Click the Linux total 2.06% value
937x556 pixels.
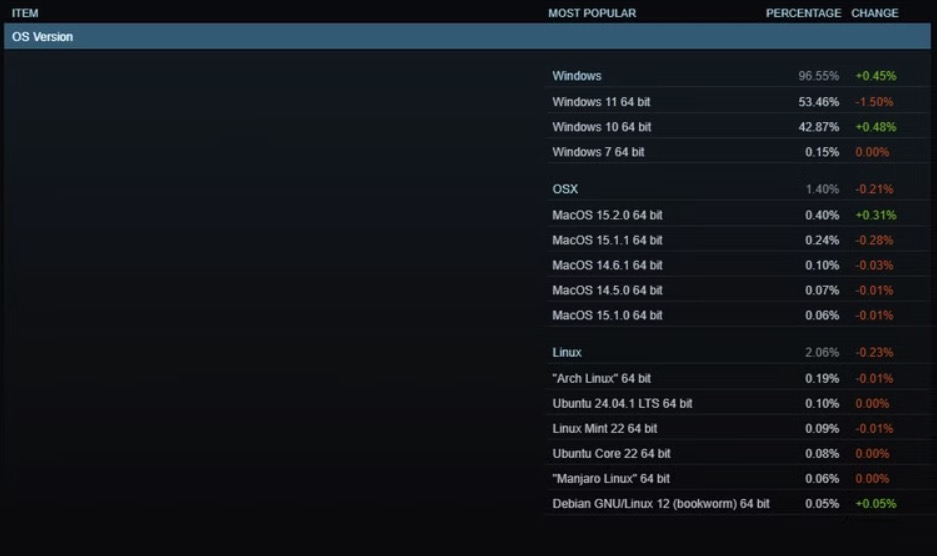coord(822,352)
